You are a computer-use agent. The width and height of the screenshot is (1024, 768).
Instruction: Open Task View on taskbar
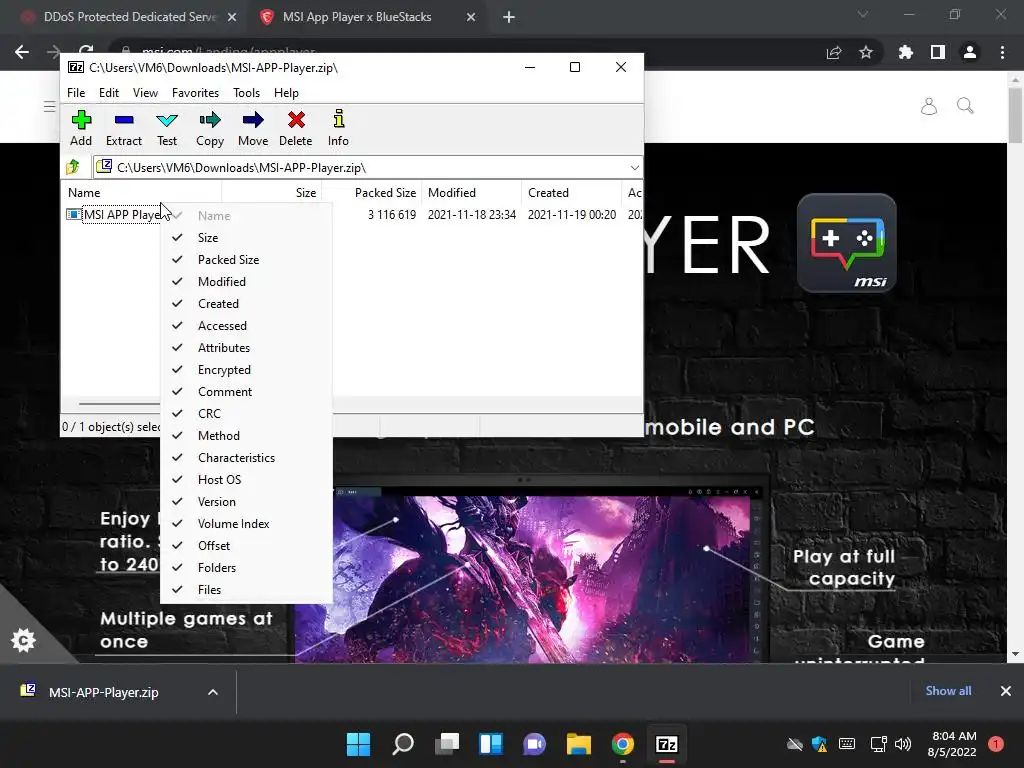447,744
